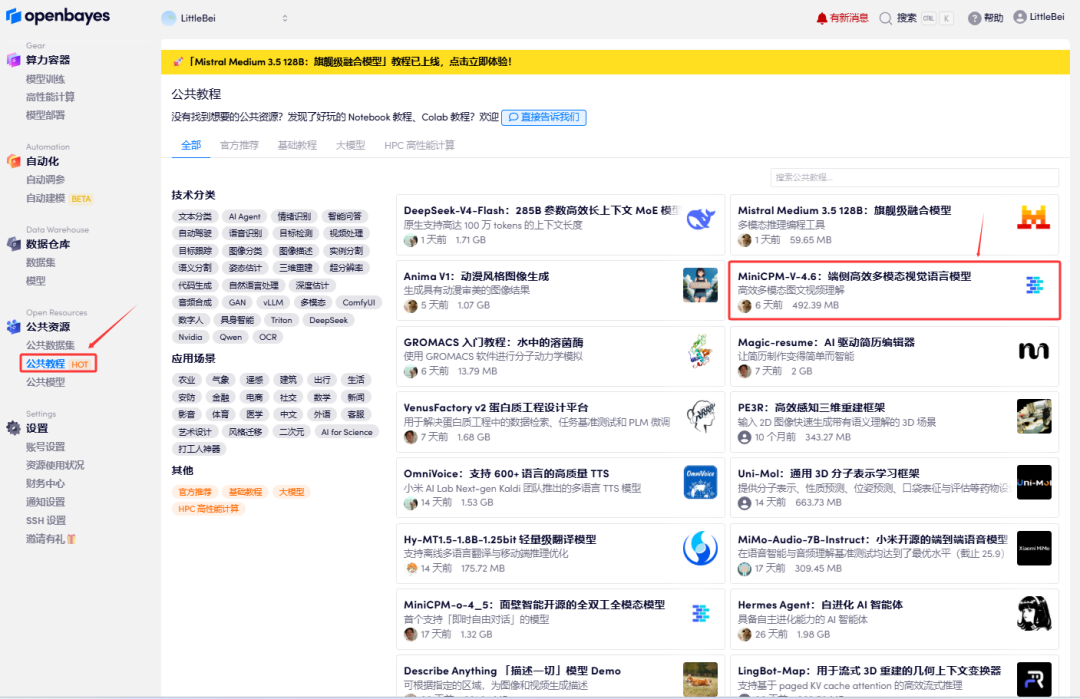This screenshot has height=699, width=1080.
Task: Filter by the AI Agent tag
Action: [x=245, y=216]
